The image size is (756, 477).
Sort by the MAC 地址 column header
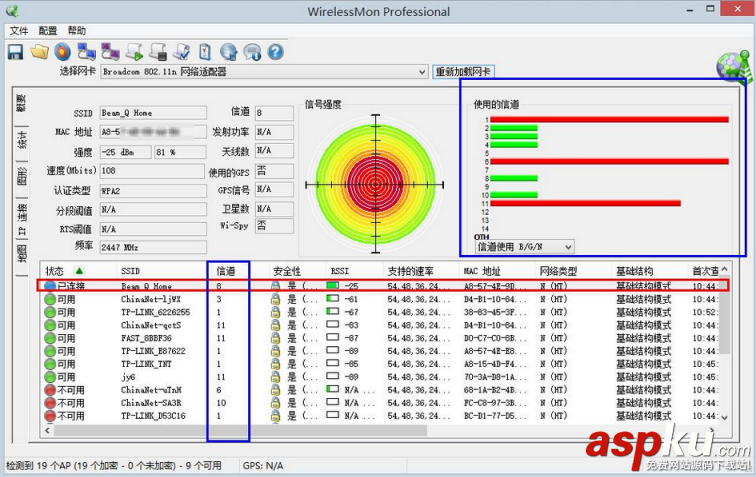[497, 271]
